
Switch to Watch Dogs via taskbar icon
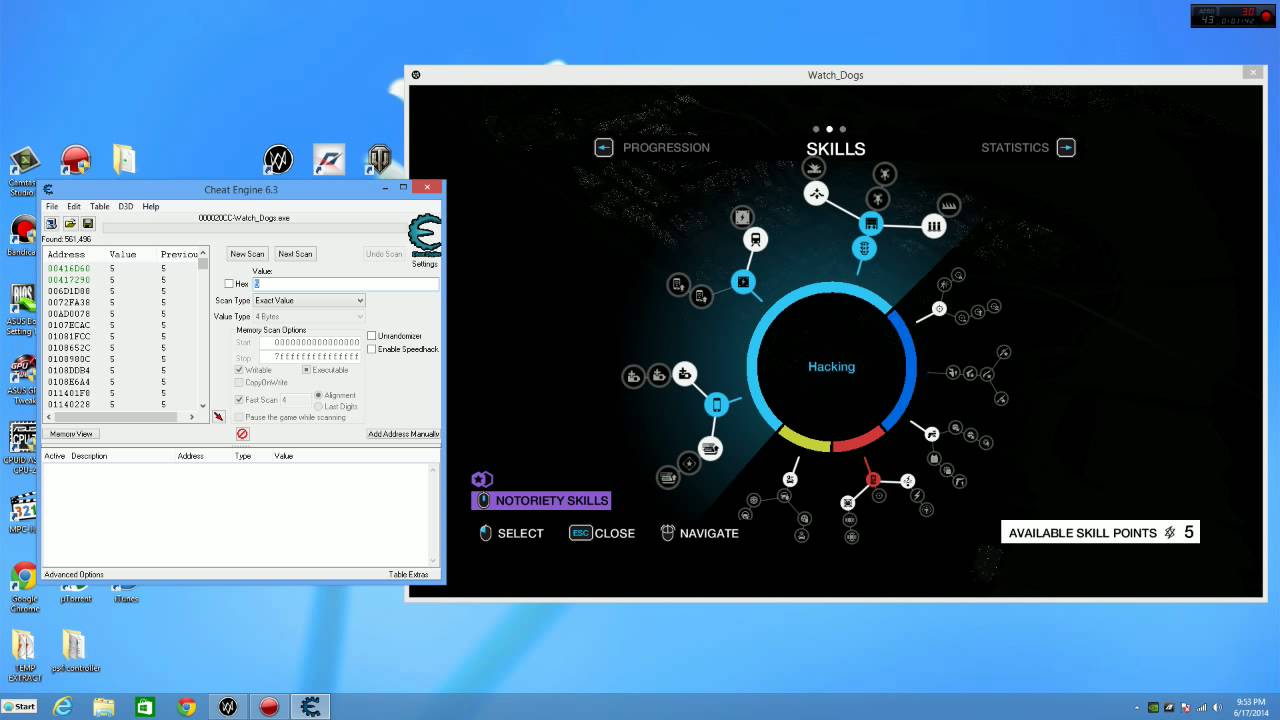click(x=228, y=707)
